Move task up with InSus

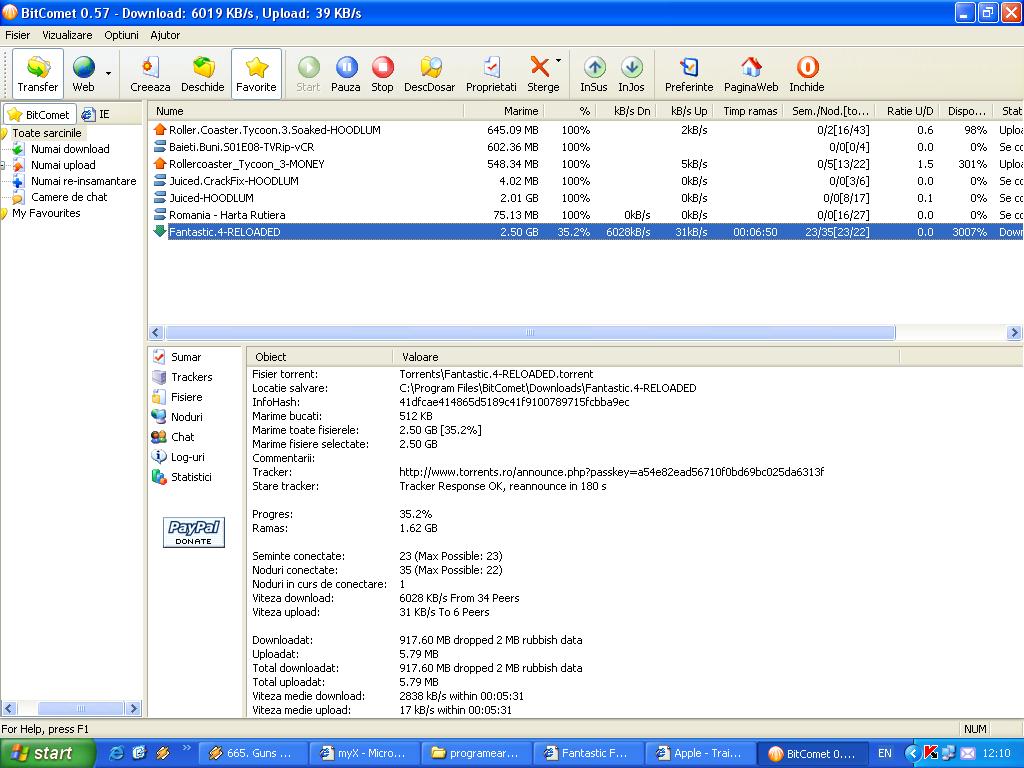(594, 74)
